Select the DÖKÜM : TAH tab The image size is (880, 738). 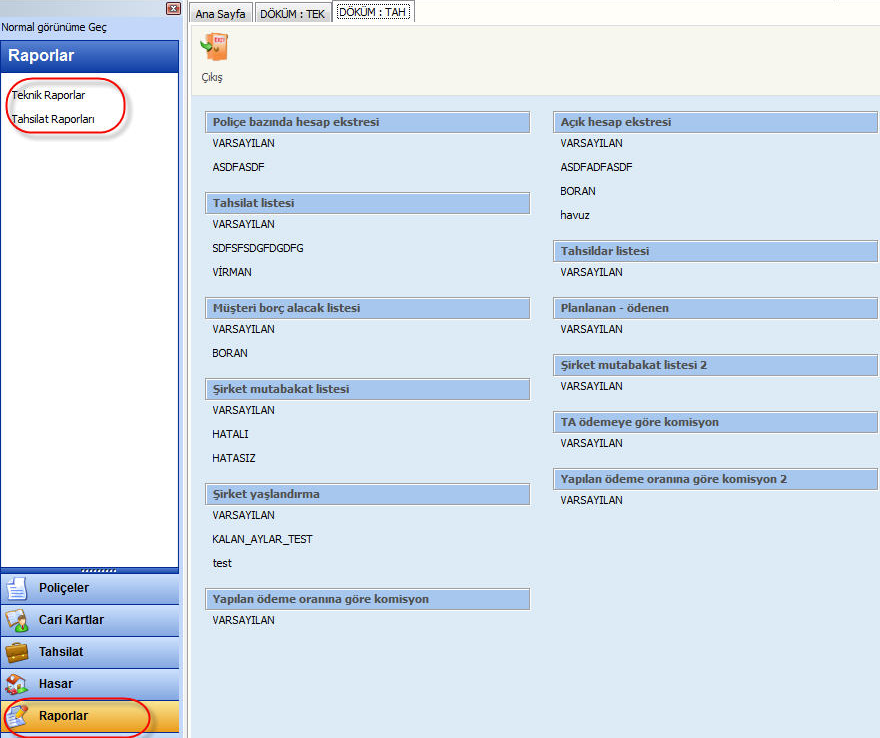coord(373,13)
